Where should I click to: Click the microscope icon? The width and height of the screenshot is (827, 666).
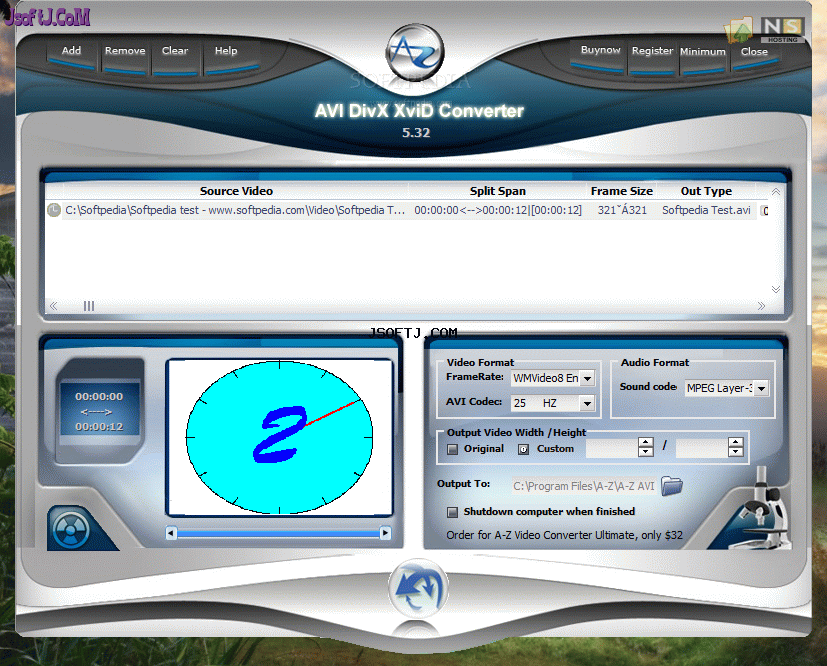(x=762, y=510)
